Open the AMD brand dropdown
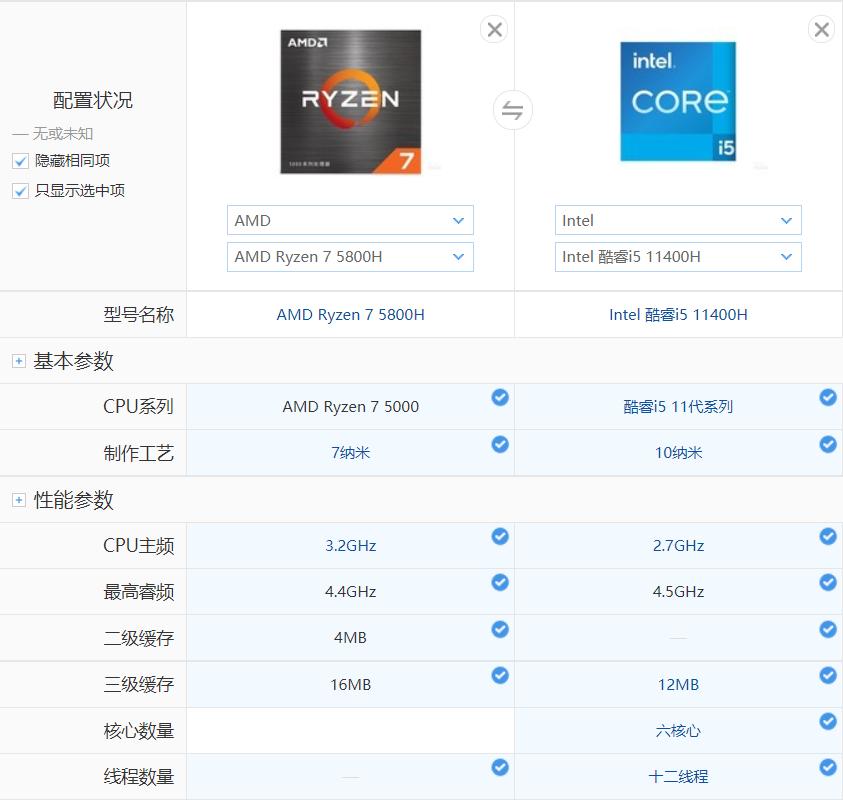 pos(349,220)
